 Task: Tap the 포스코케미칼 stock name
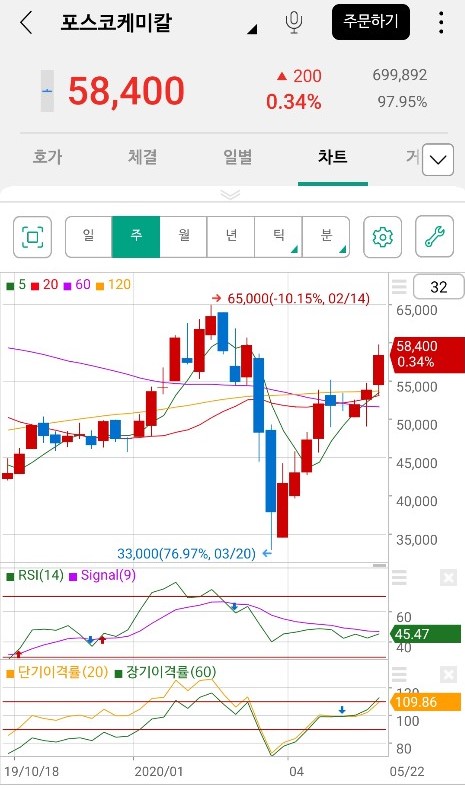click(x=115, y=23)
